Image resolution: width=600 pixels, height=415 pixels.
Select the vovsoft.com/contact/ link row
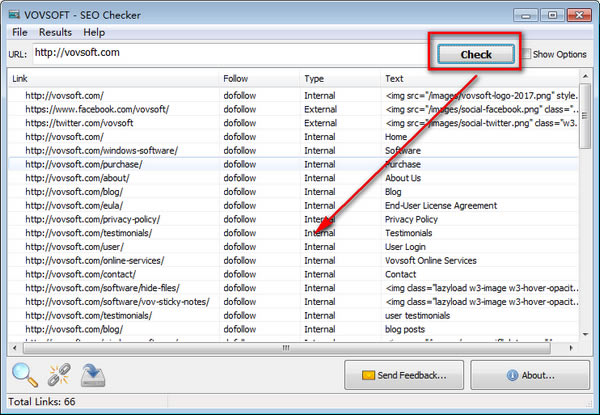click(293, 275)
